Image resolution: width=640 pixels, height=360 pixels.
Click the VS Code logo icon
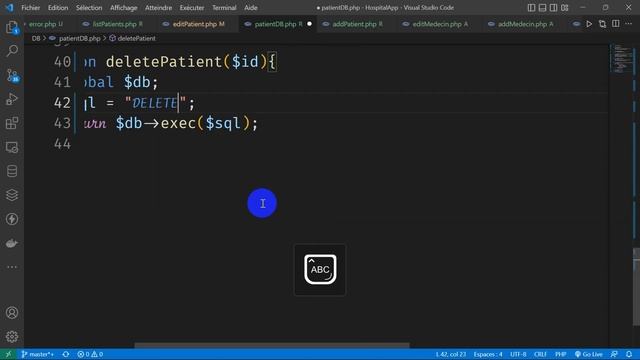(9, 8)
